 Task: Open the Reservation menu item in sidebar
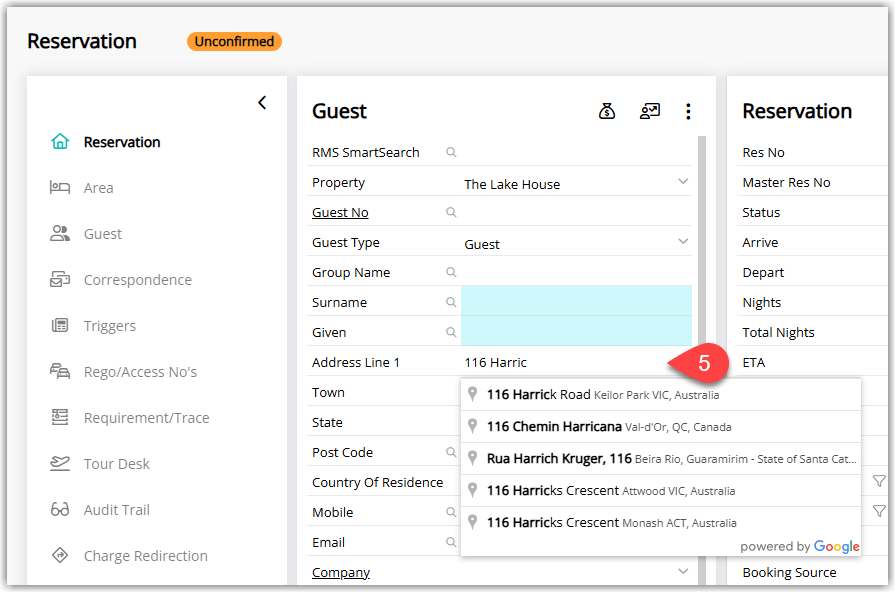point(122,142)
